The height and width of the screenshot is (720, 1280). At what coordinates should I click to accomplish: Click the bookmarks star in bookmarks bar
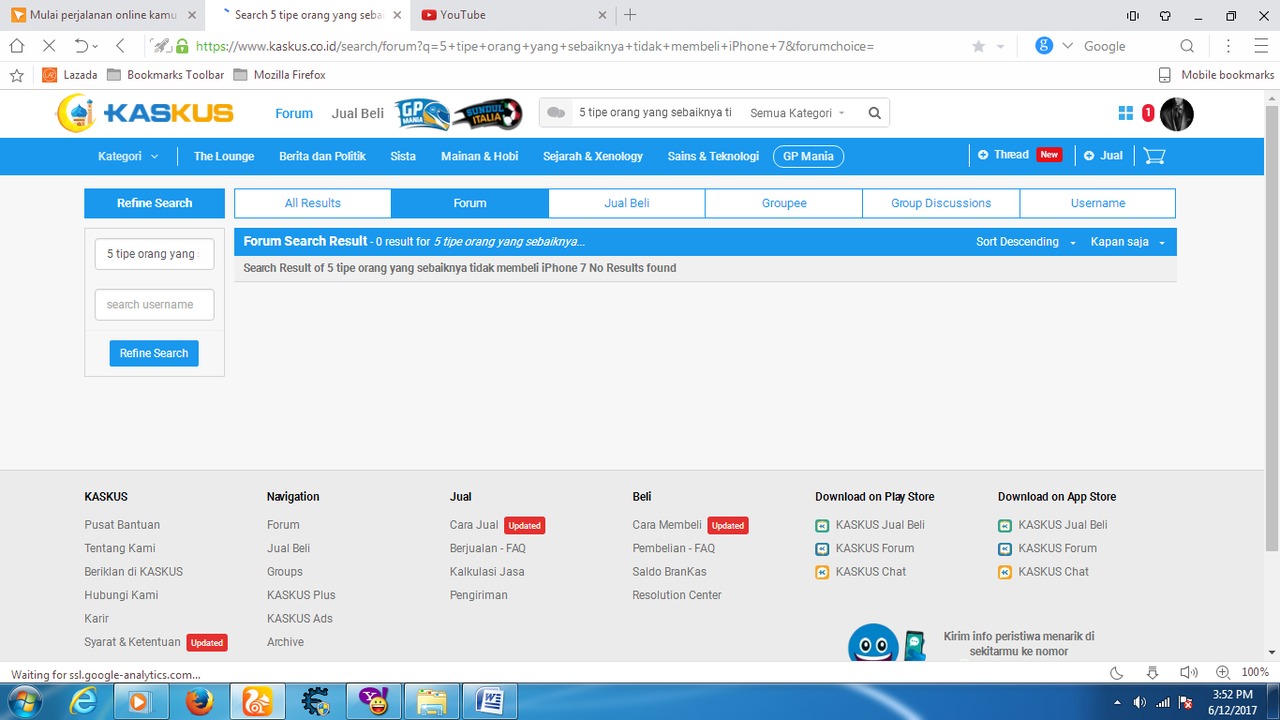click(x=16, y=75)
